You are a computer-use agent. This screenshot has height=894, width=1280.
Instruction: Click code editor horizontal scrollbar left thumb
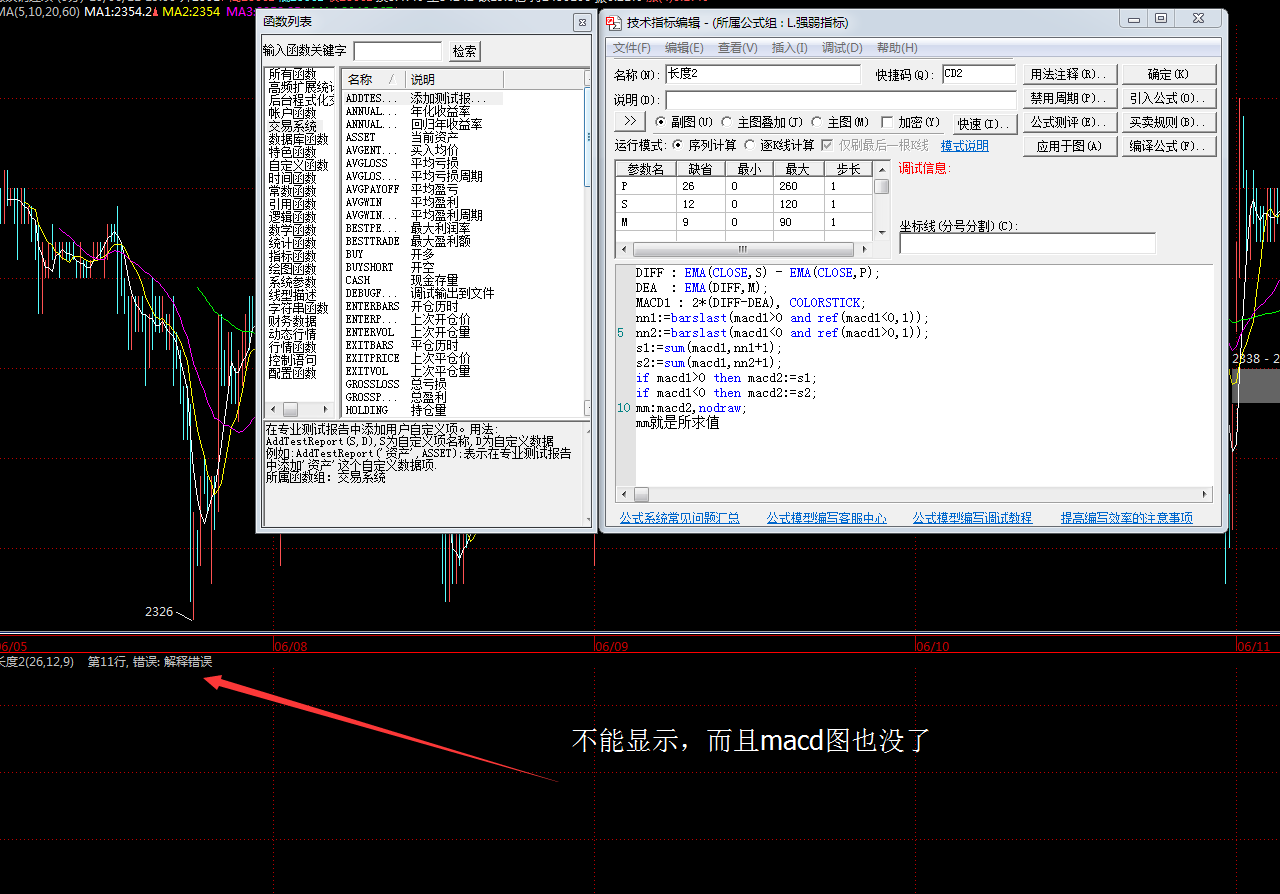point(641,495)
